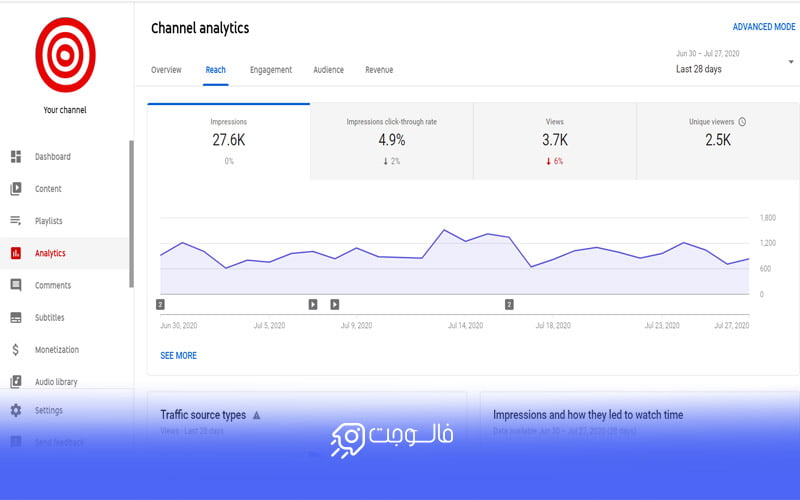Click SEE MORE below the chart
This screenshot has width=800, height=500.
click(178, 355)
